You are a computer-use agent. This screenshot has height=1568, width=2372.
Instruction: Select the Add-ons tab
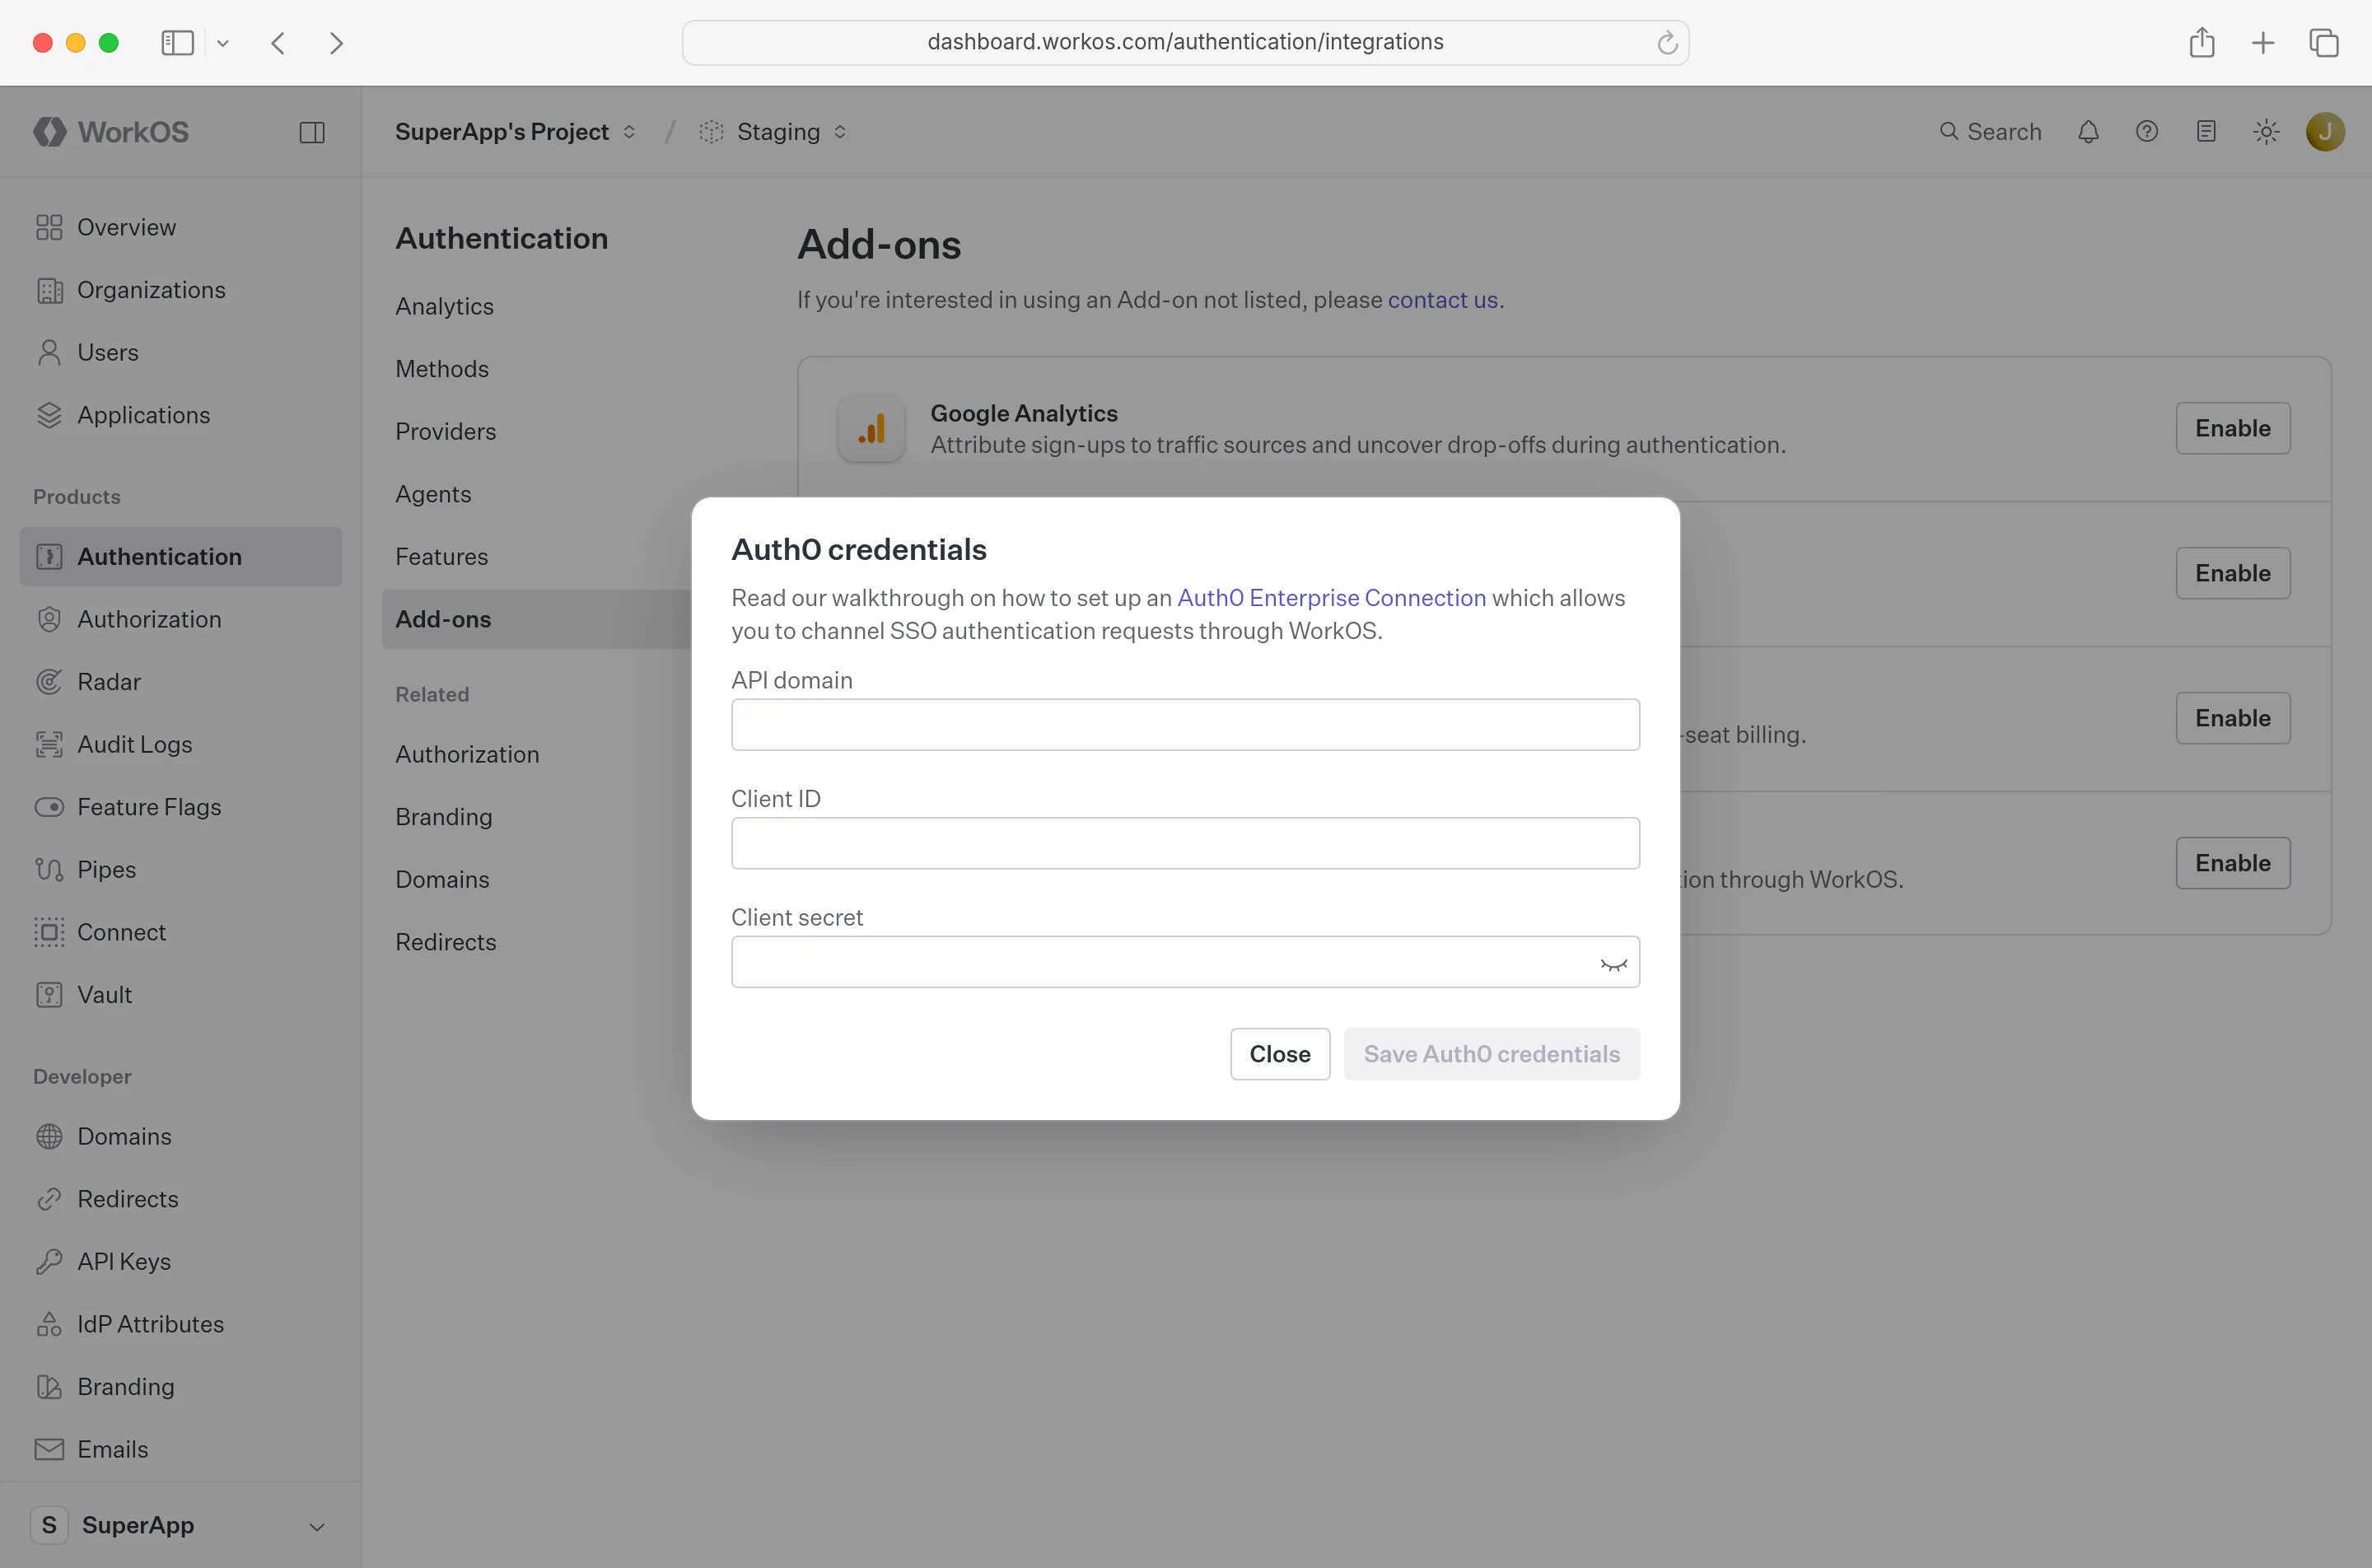click(x=537, y=619)
